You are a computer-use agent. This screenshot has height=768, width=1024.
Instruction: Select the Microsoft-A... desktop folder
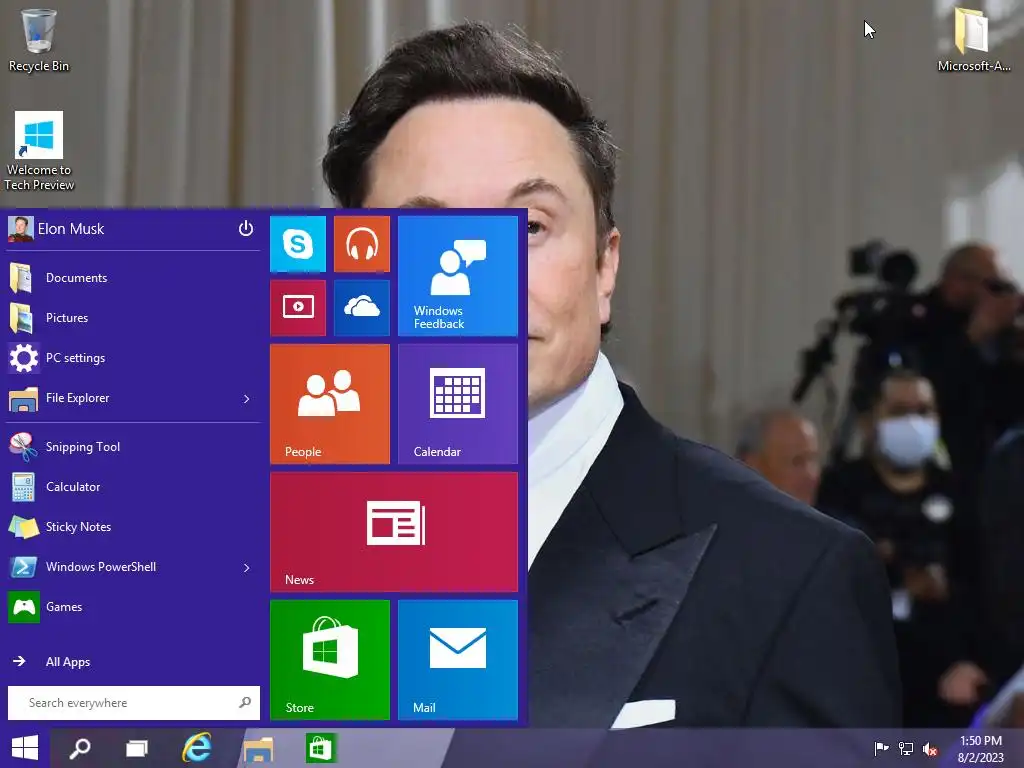coord(974,39)
